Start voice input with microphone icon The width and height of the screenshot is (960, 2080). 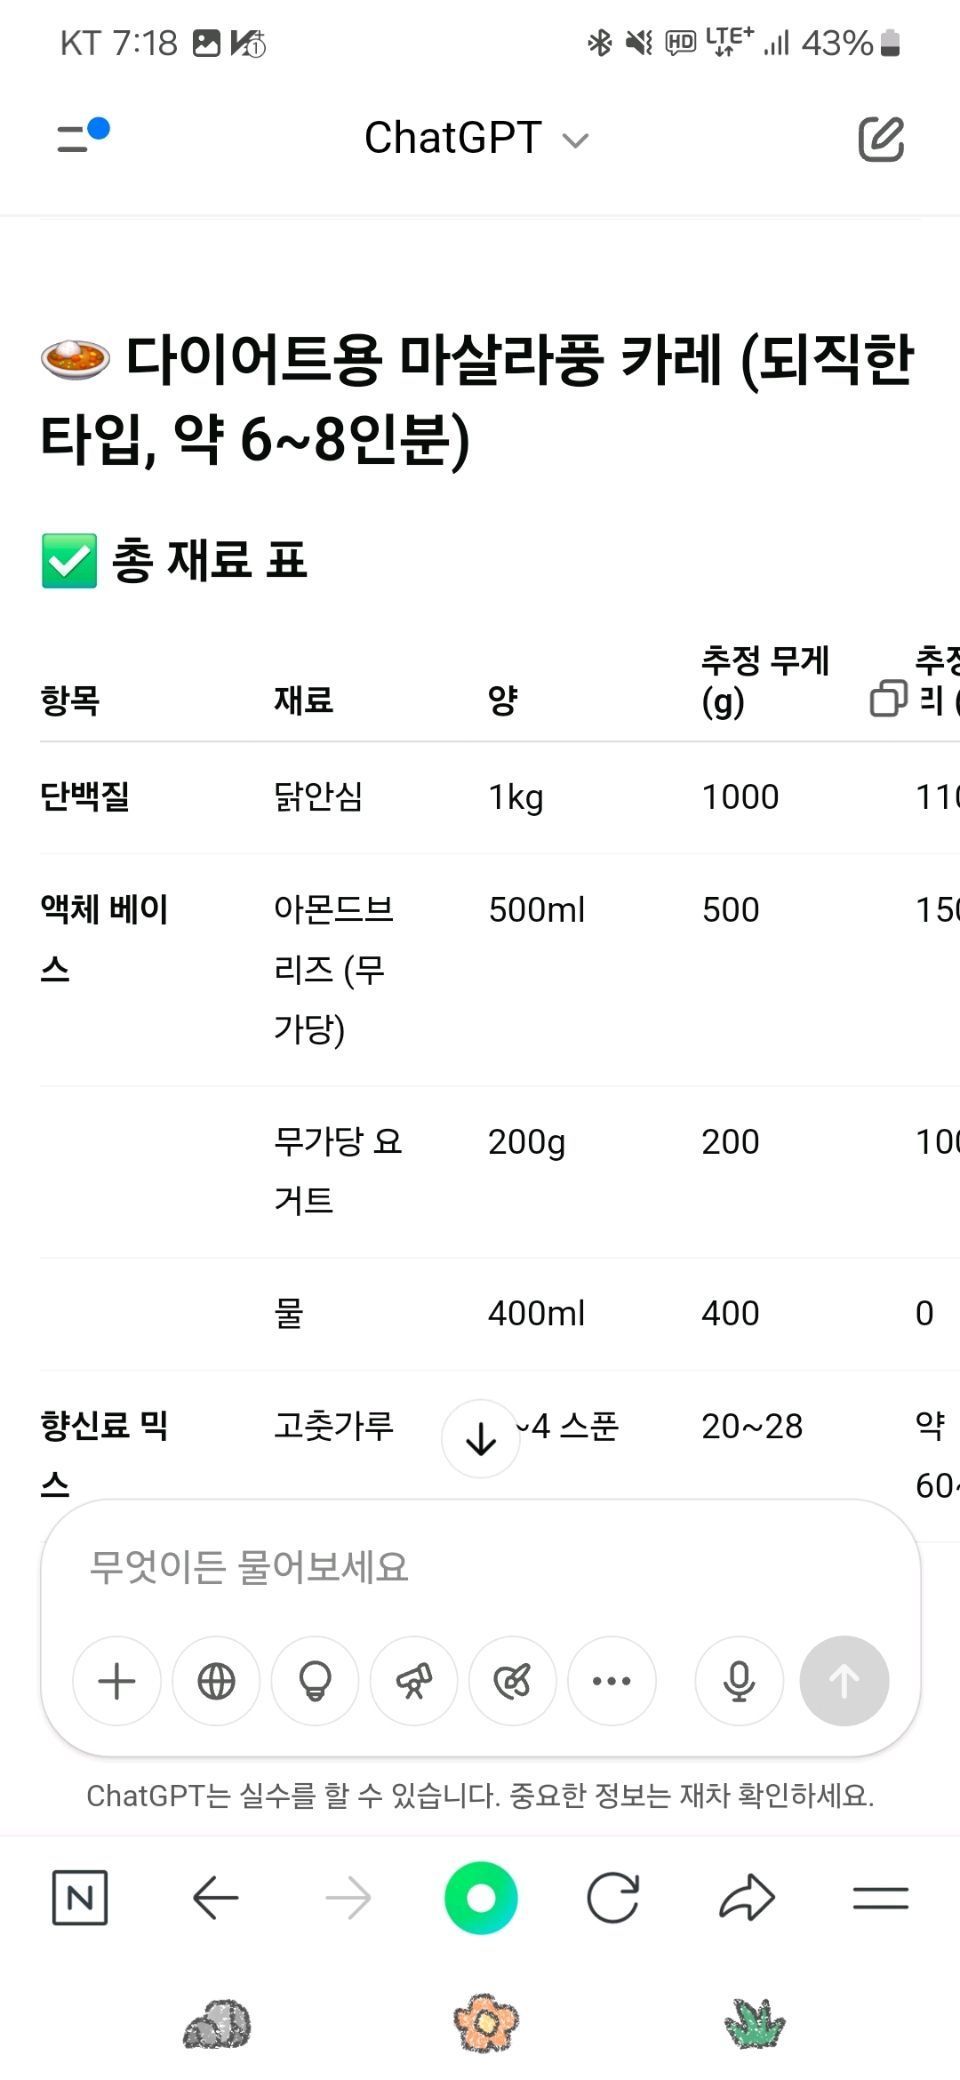click(x=739, y=1681)
